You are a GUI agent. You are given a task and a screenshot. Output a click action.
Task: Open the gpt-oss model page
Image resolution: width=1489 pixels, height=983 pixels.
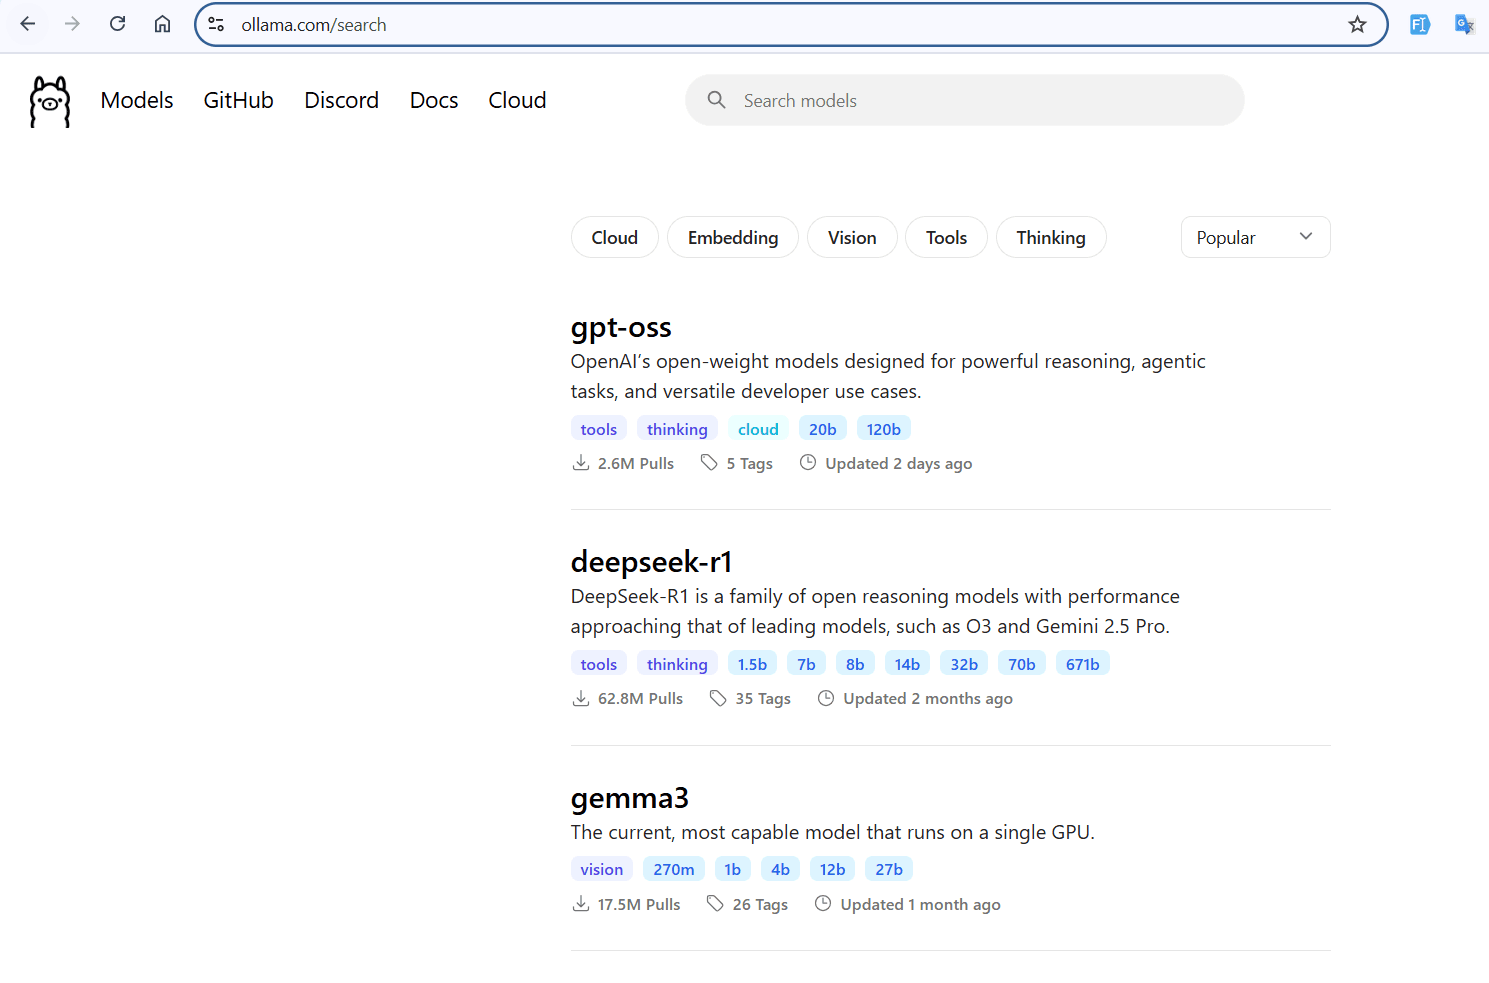pyautogui.click(x=620, y=328)
